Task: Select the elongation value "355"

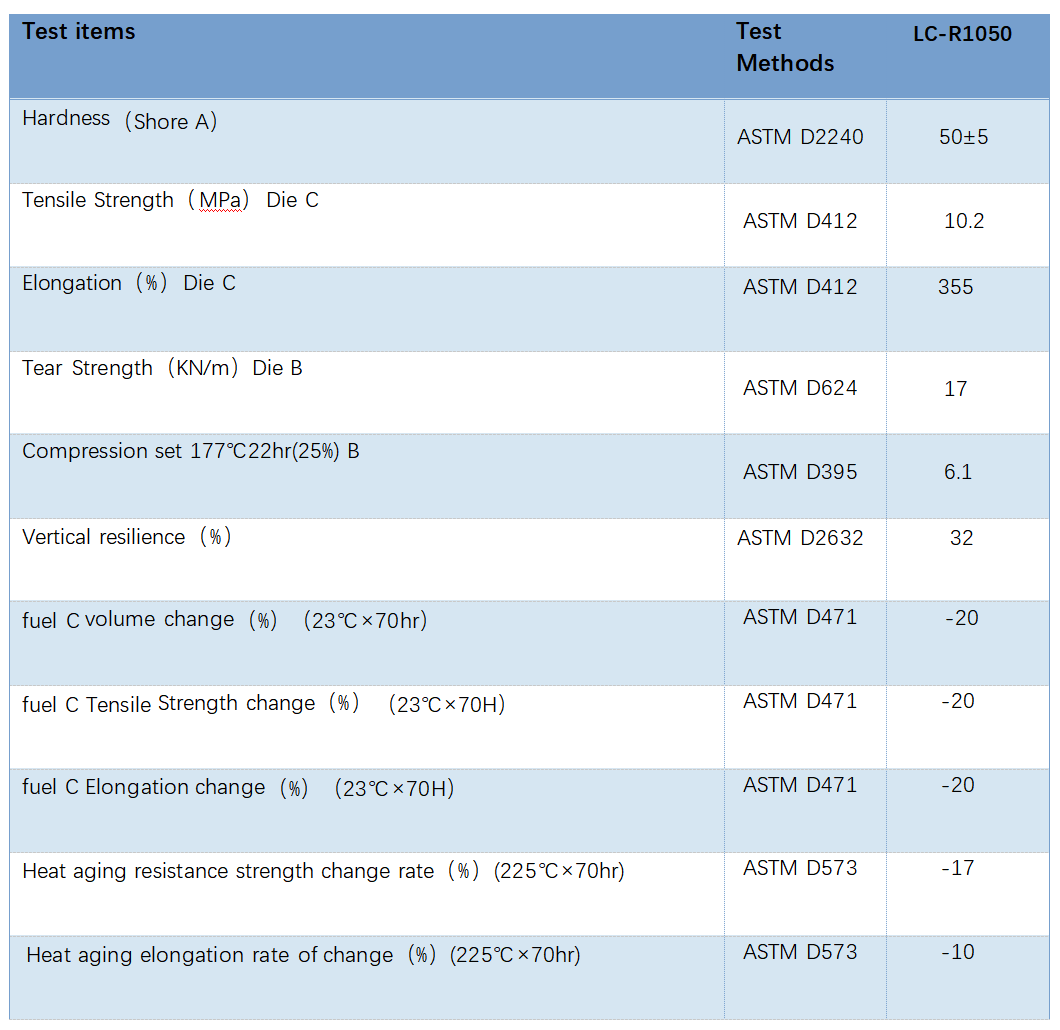Action: click(956, 288)
